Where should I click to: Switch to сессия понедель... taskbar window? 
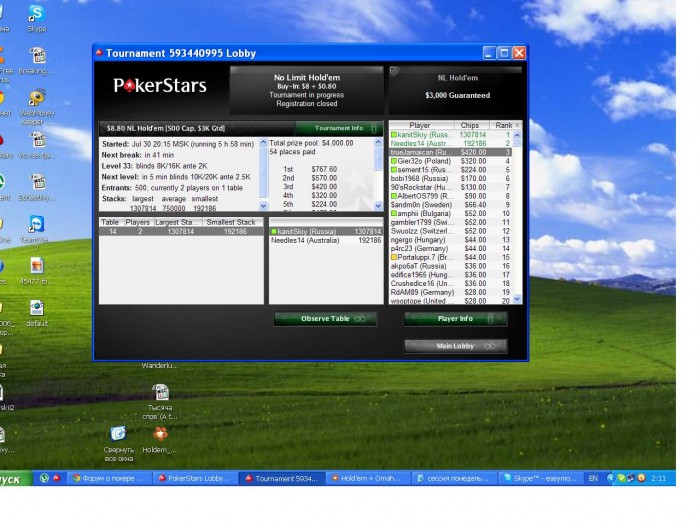click(453, 478)
